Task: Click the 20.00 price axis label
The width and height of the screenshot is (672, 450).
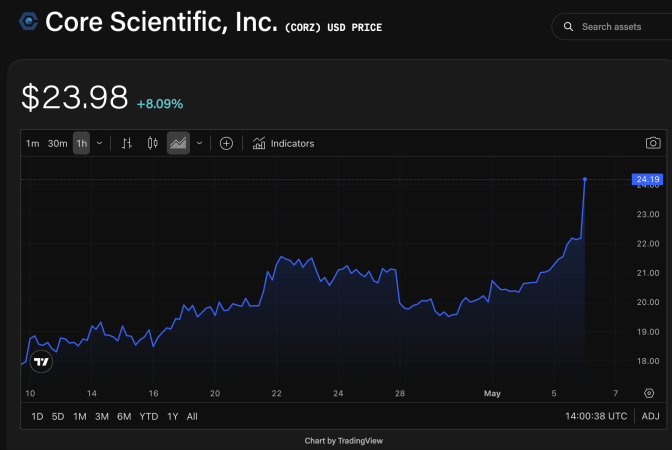Action: (648, 302)
